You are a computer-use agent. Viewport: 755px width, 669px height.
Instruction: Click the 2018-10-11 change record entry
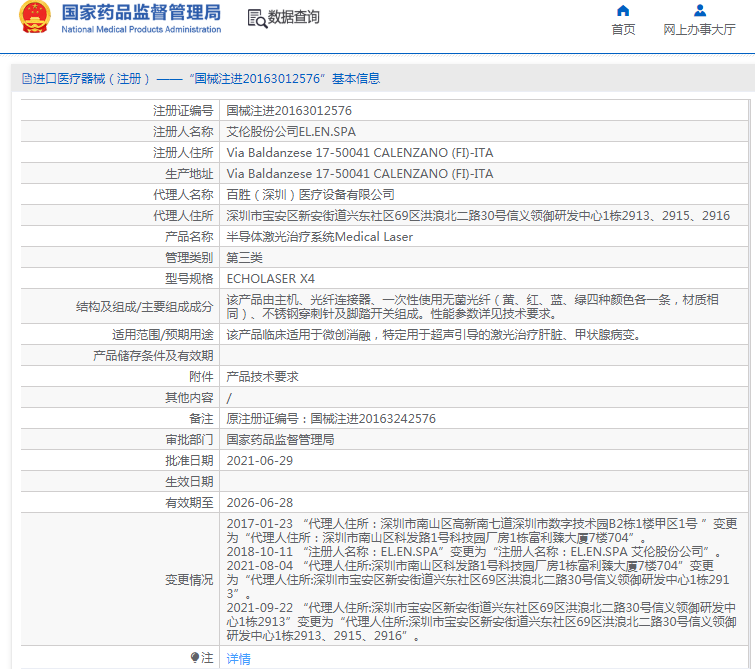pos(474,551)
